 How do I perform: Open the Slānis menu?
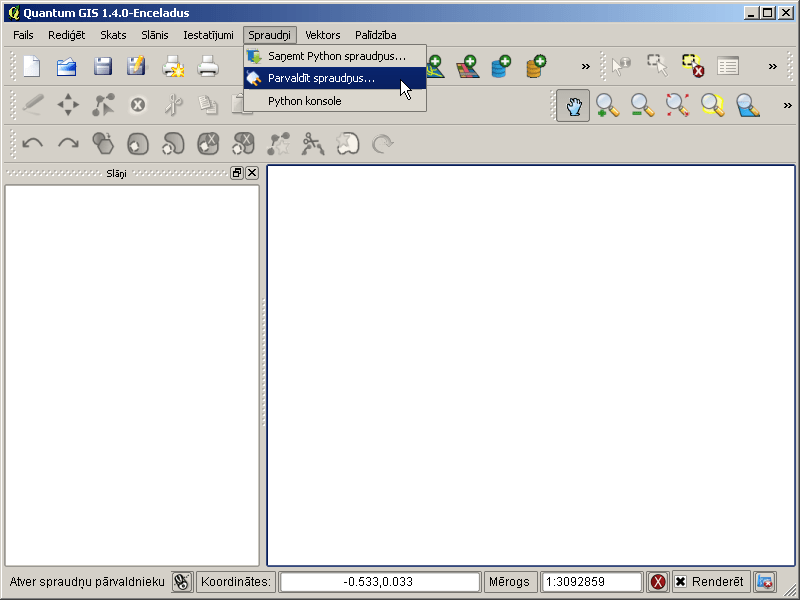coord(155,35)
